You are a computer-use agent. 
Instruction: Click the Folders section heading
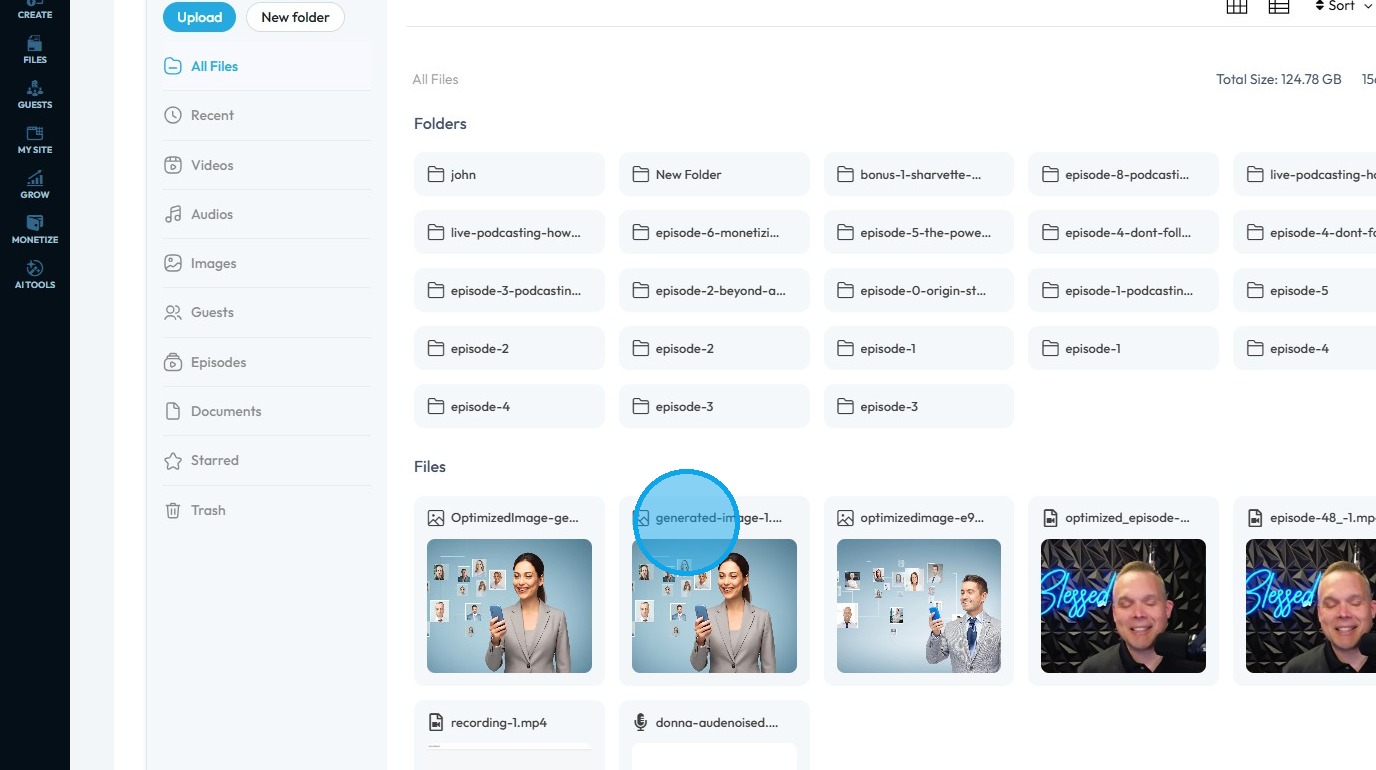coord(440,124)
